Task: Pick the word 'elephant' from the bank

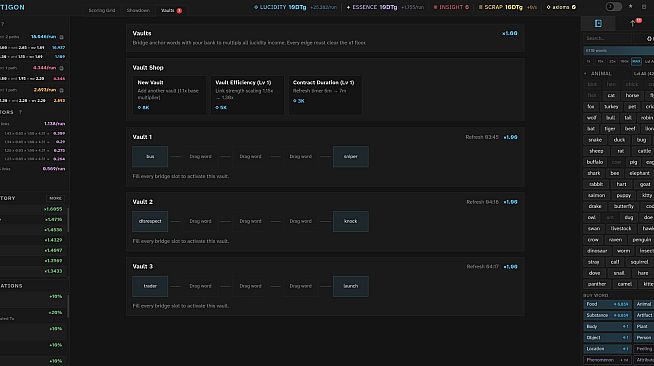Action: [639, 173]
